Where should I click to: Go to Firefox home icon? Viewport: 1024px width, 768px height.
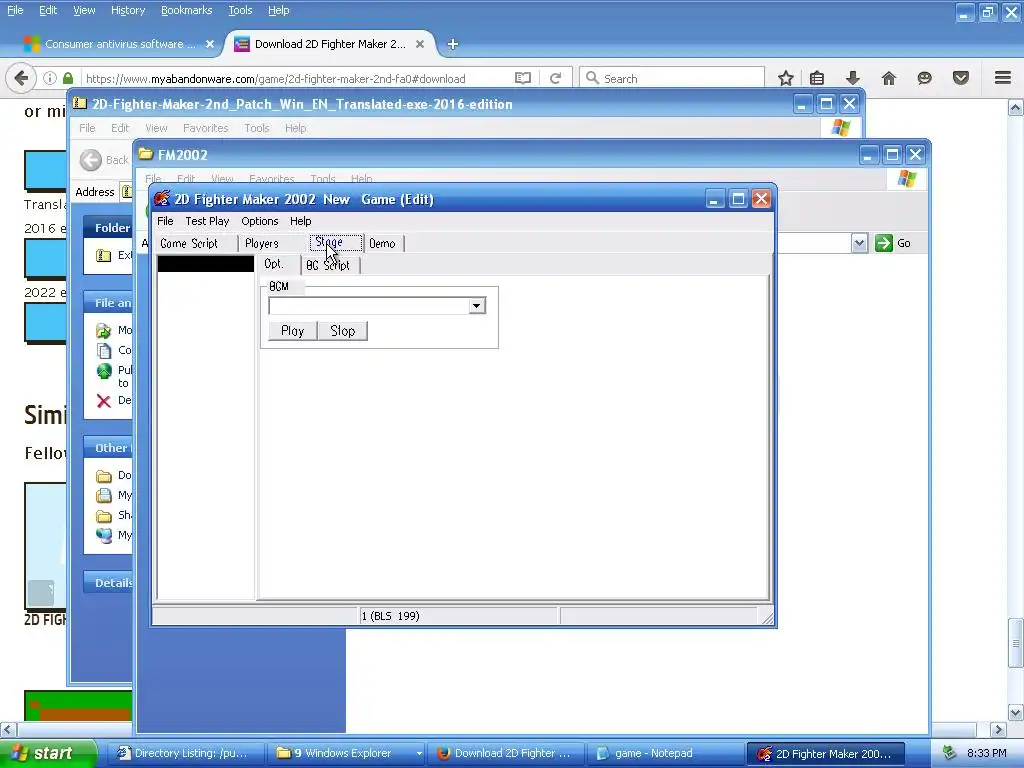click(x=889, y=78)
